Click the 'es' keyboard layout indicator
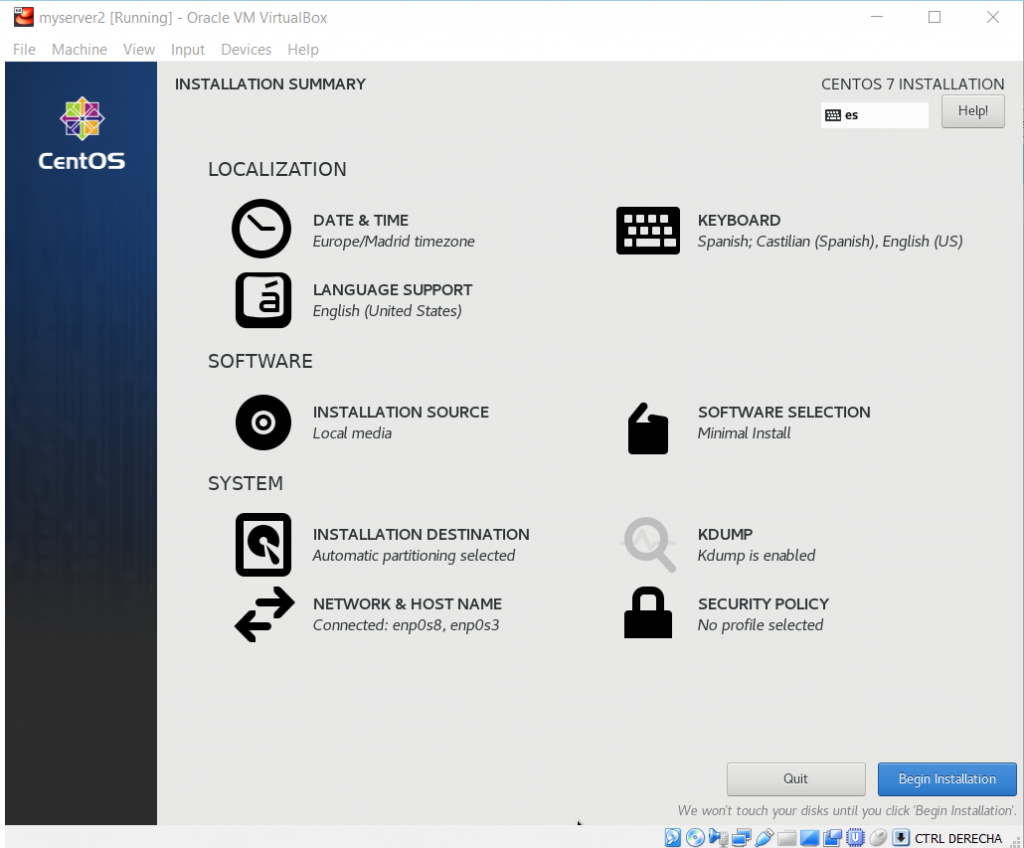1024x848 pixels. click(874, 115)
